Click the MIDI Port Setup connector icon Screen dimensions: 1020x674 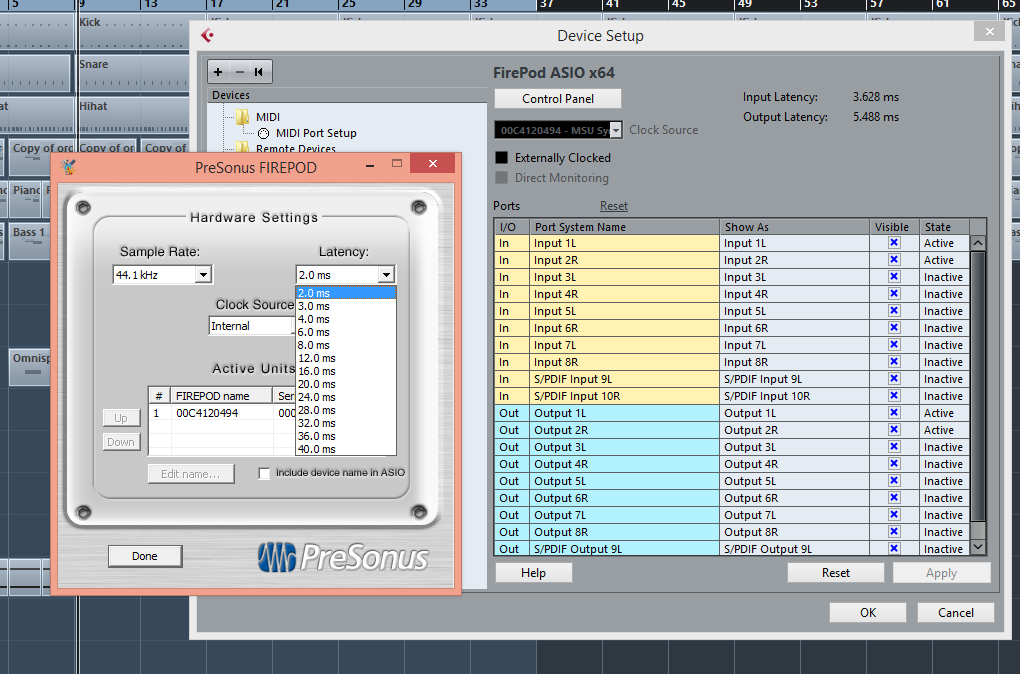coord(263,133)
